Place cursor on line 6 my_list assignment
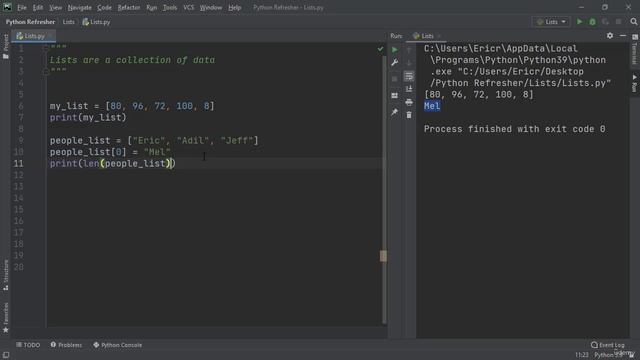 click(x=132, y=106)
